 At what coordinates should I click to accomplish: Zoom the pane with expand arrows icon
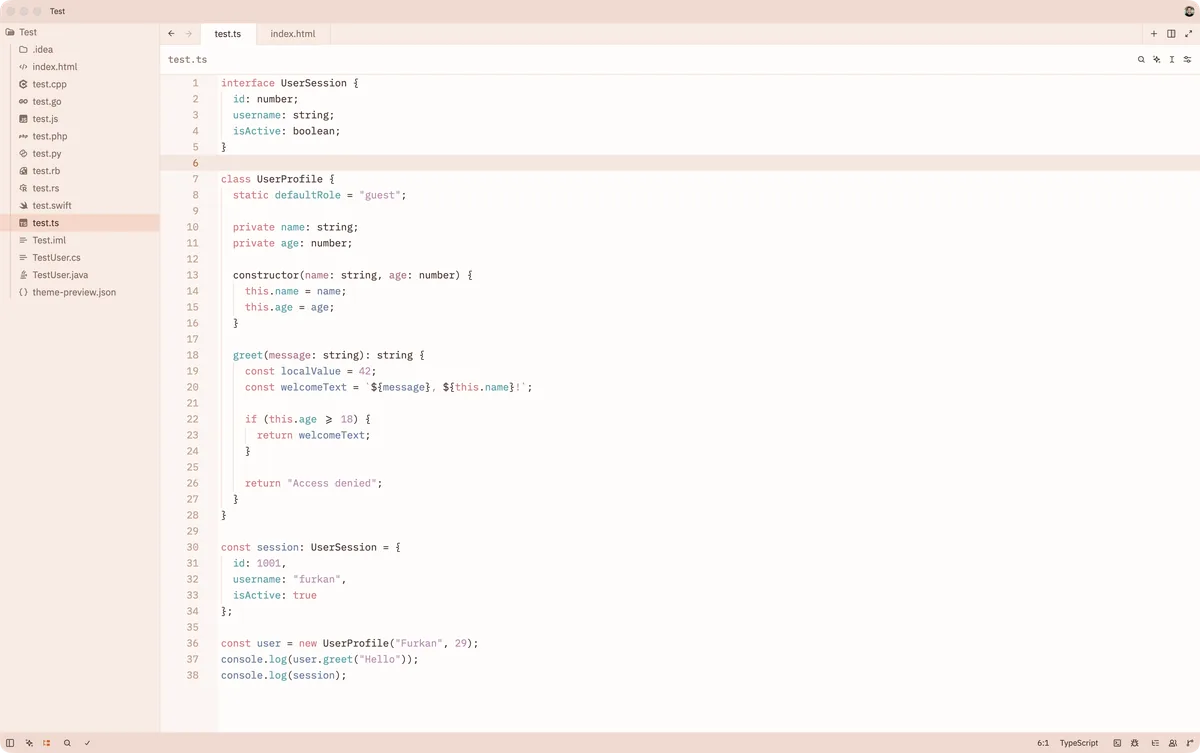(x=1189, y=33)
